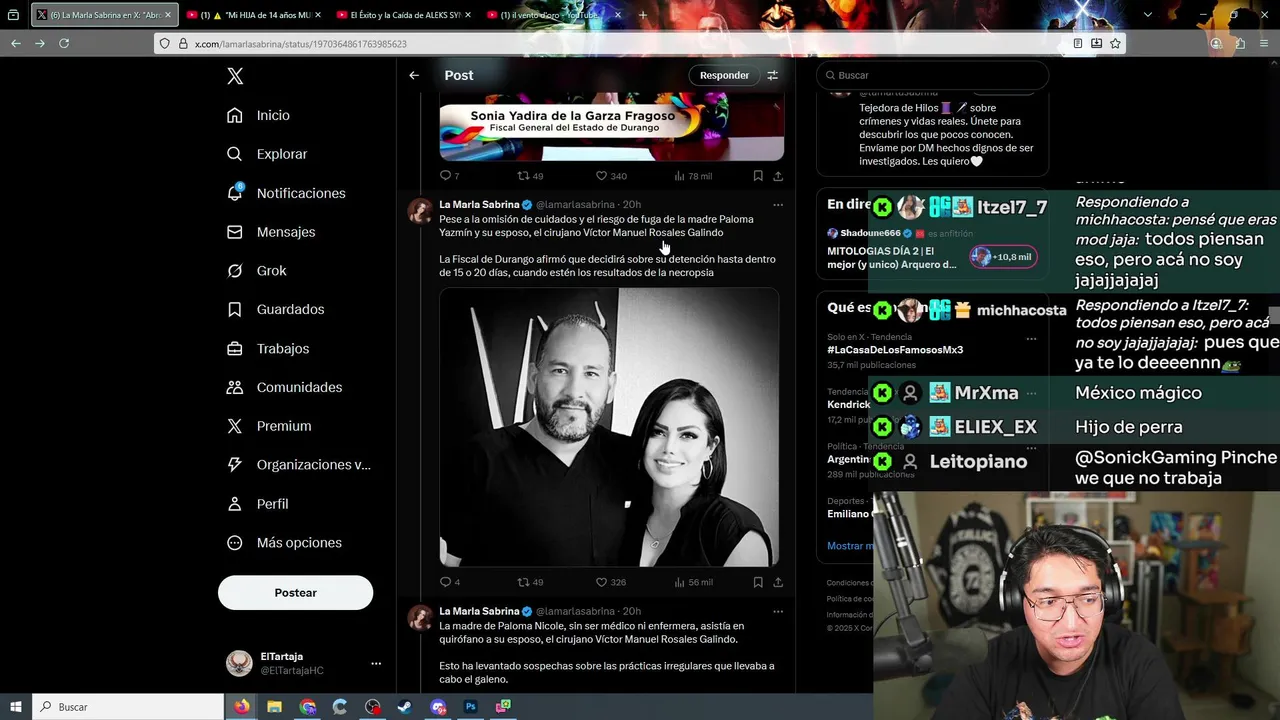Open Steam from the taskbar
Viewport: 1280px width, 720px height.
[x=404, y=707]
